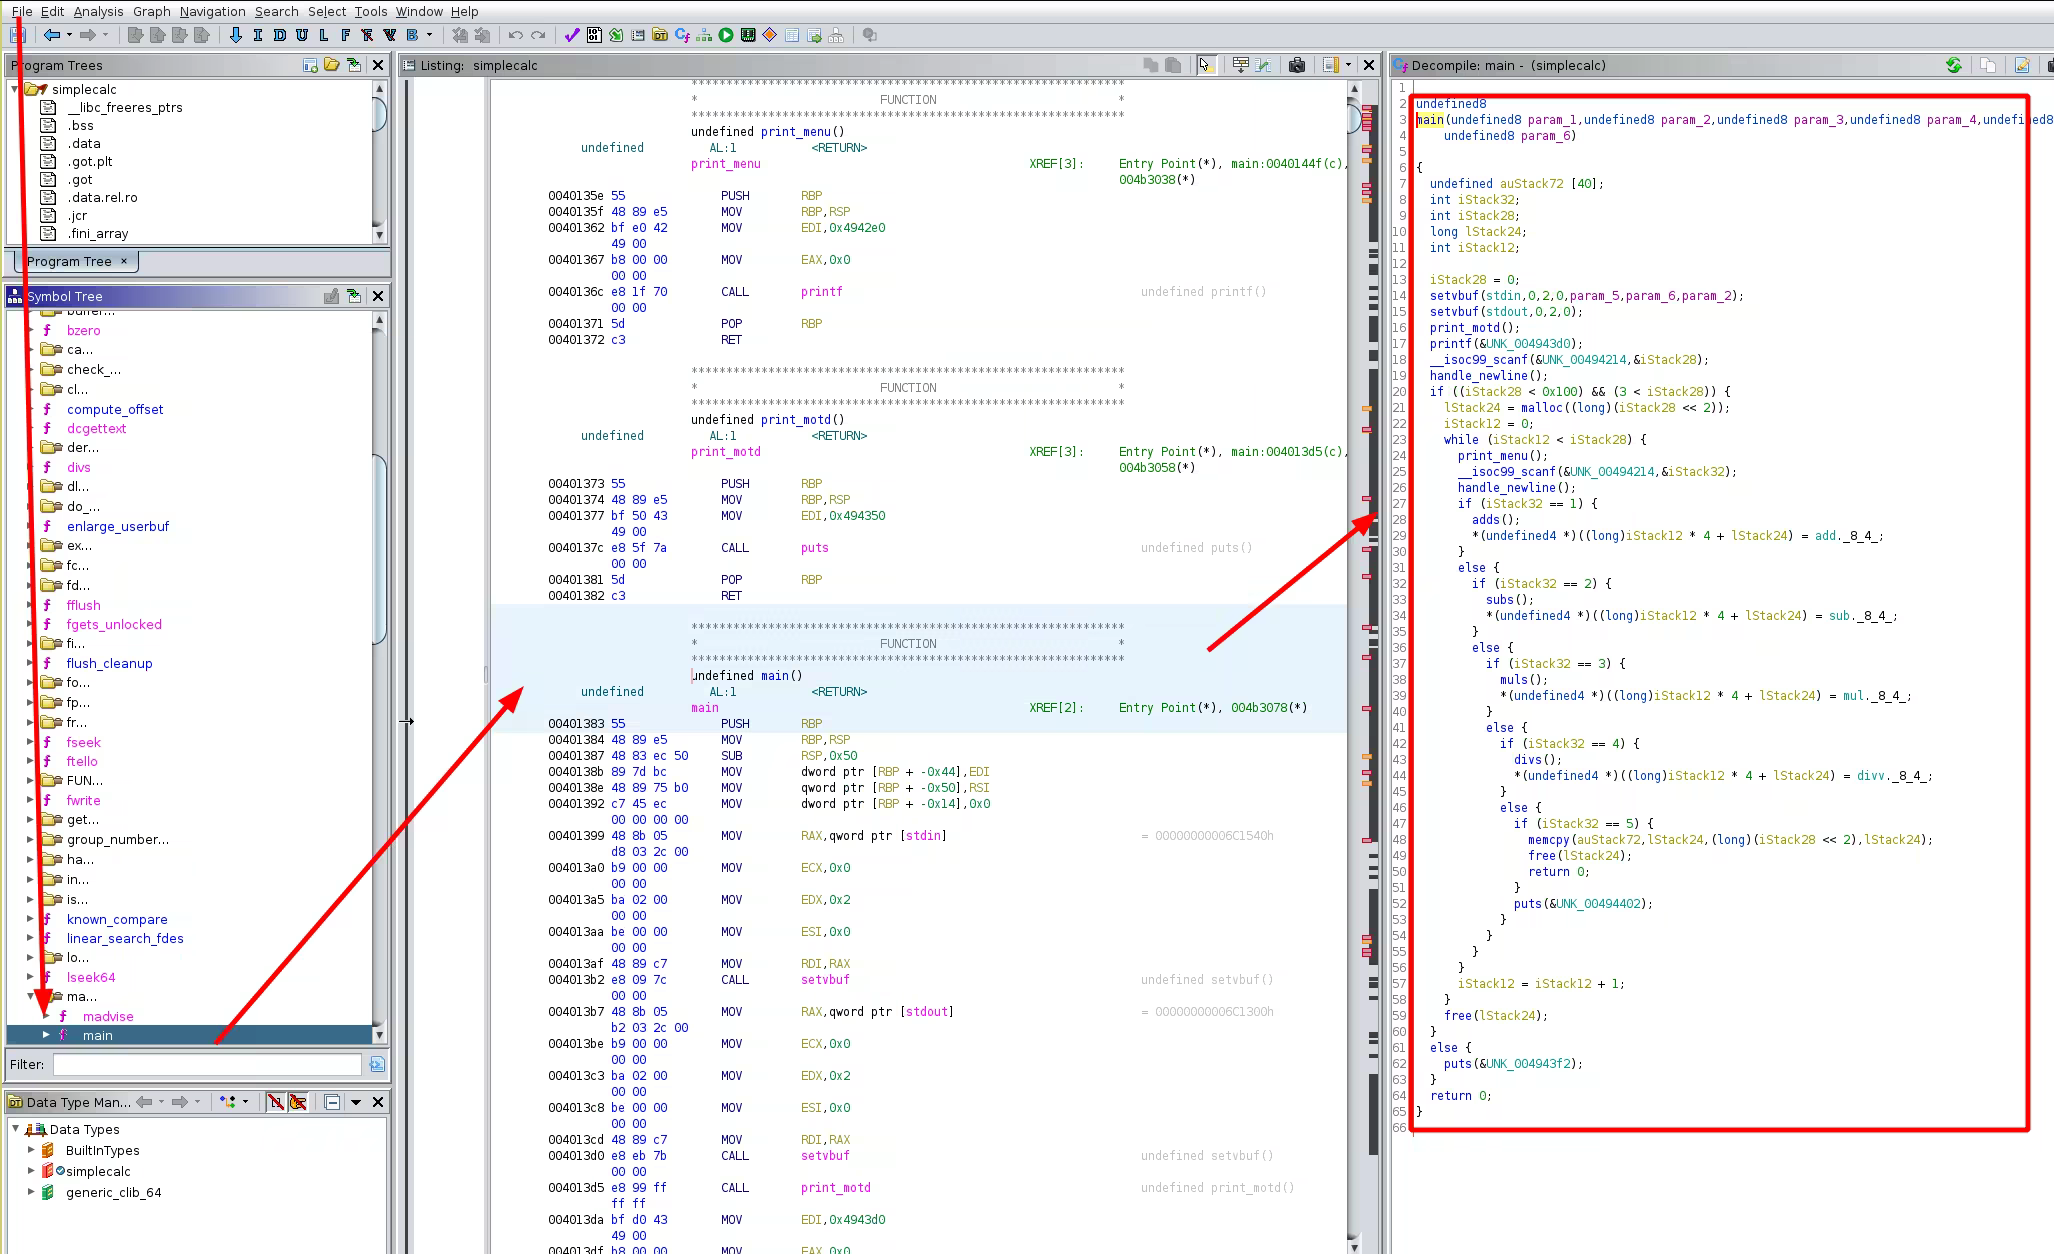
Task: Open the Bytes viewer (0101) icon
Action: (x=594, y=35)
